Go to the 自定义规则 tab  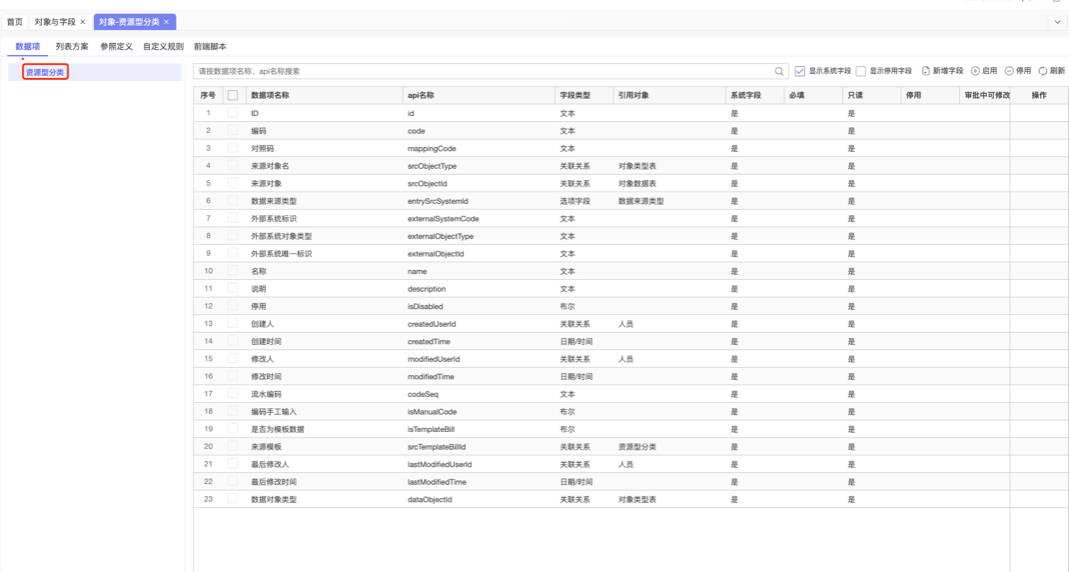pos(163,46)
